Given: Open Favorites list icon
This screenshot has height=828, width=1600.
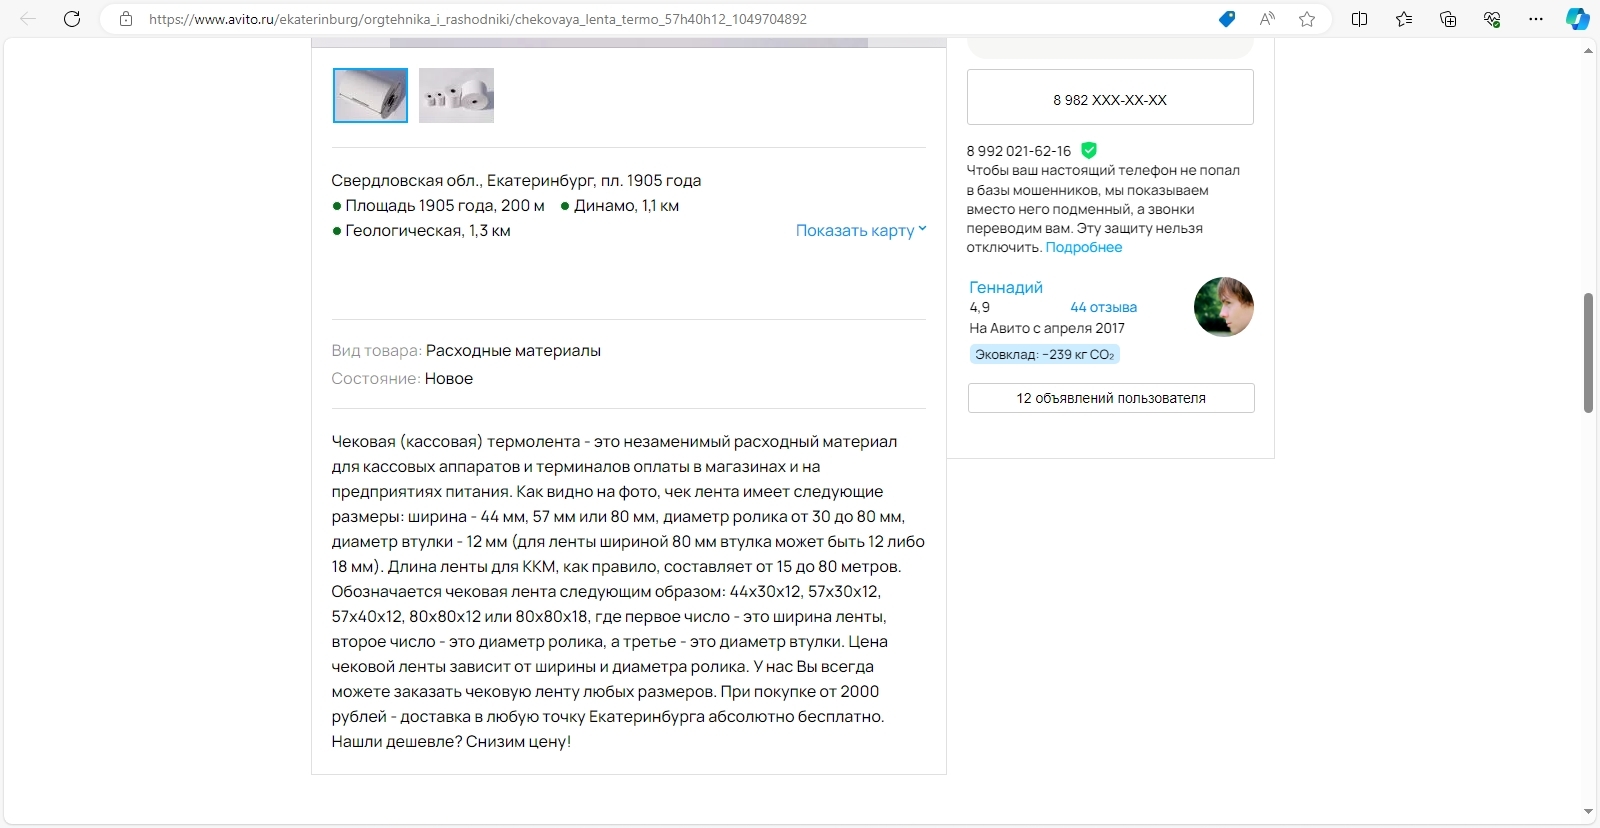Looking at the screenshot, I should [1404, 19].
